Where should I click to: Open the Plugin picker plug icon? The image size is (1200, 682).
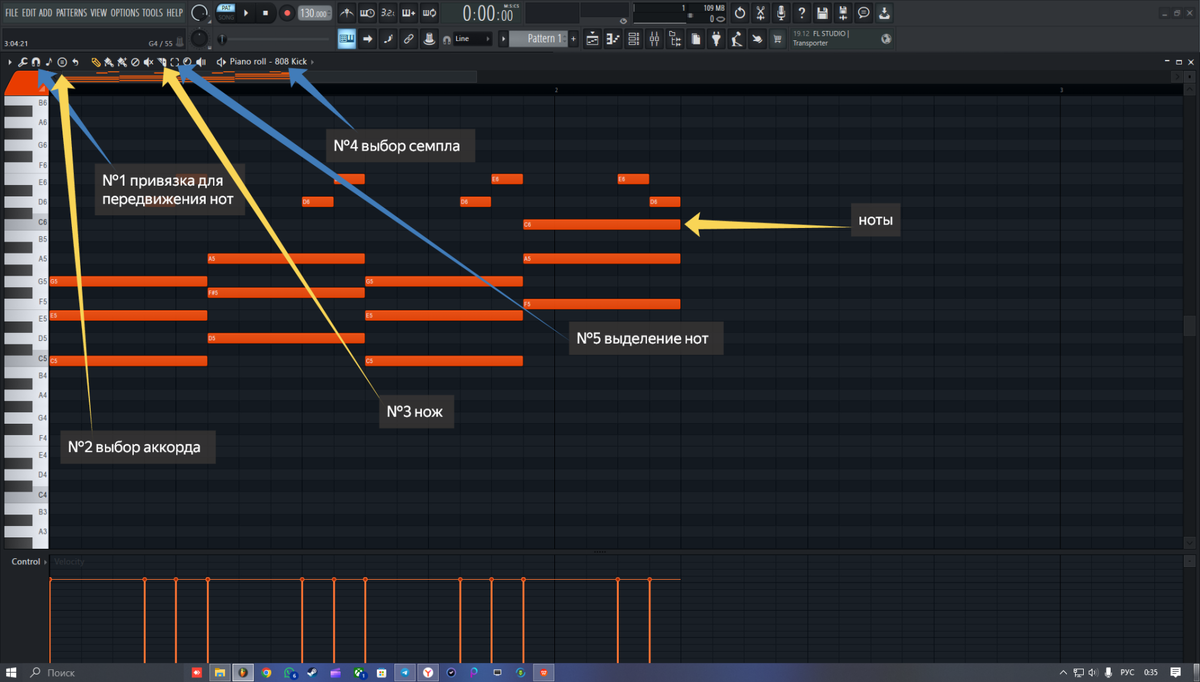[x=716, y=38]
